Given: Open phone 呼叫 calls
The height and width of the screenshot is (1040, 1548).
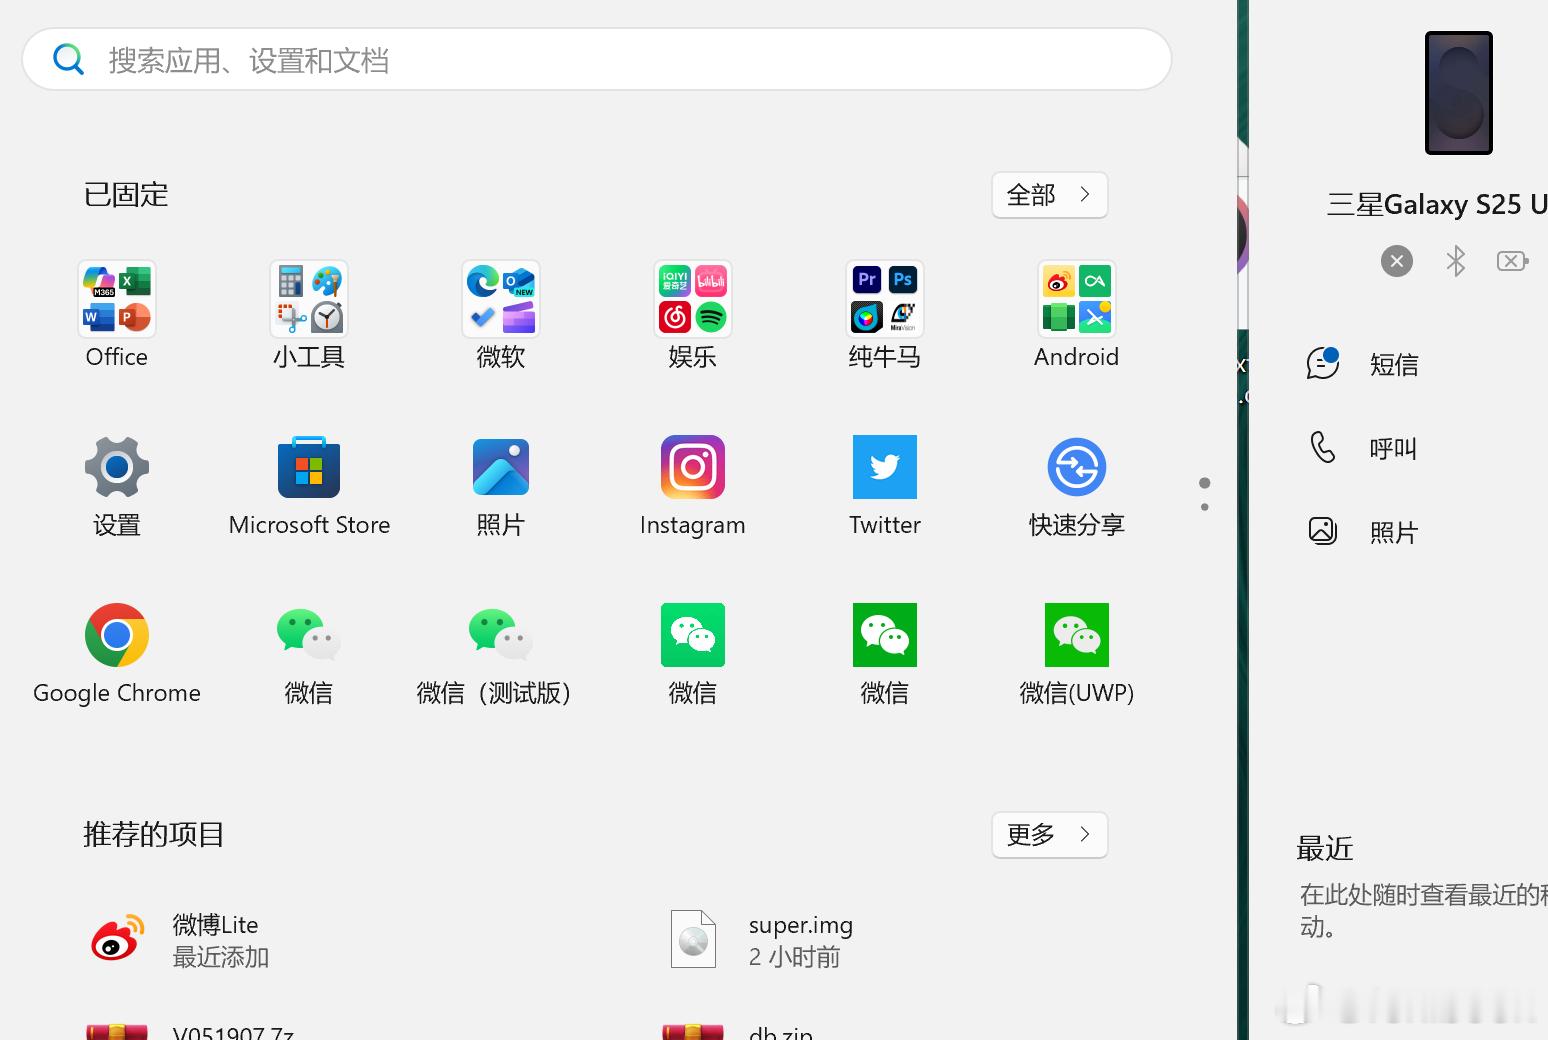Looking at the screenshot, I should click(x=1363, y=448).
